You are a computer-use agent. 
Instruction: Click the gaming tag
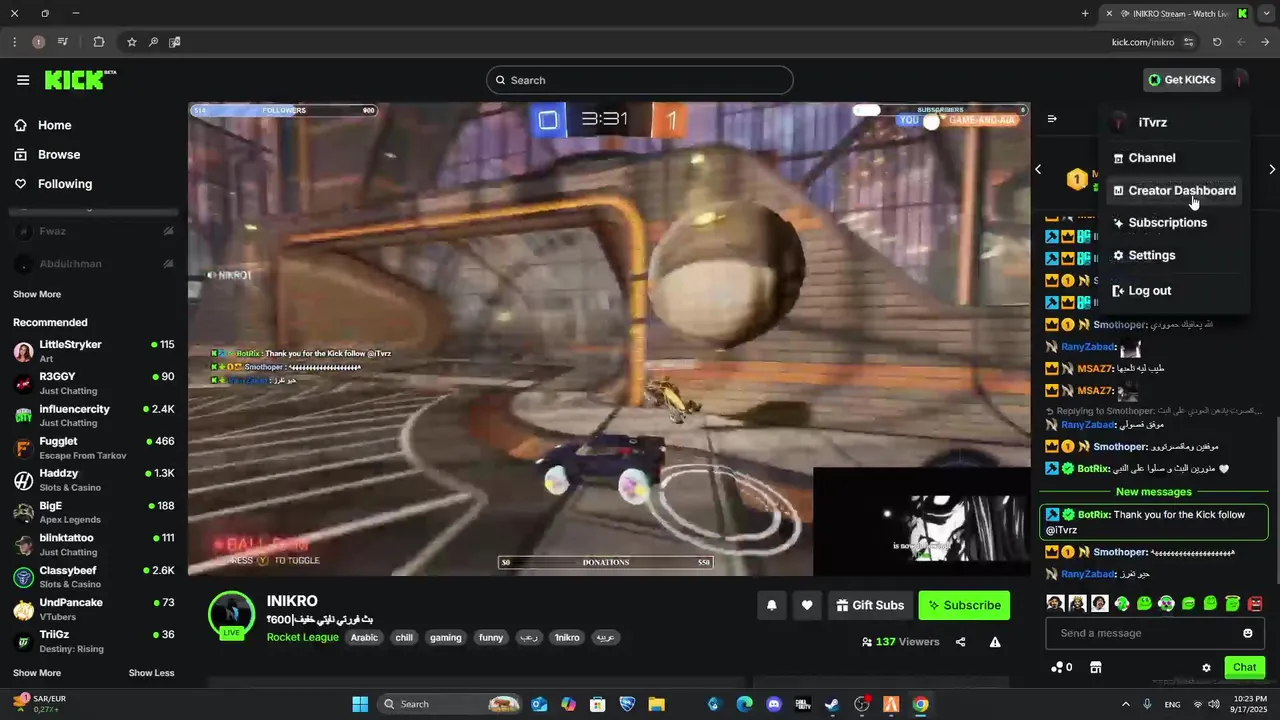pos(446,637)
